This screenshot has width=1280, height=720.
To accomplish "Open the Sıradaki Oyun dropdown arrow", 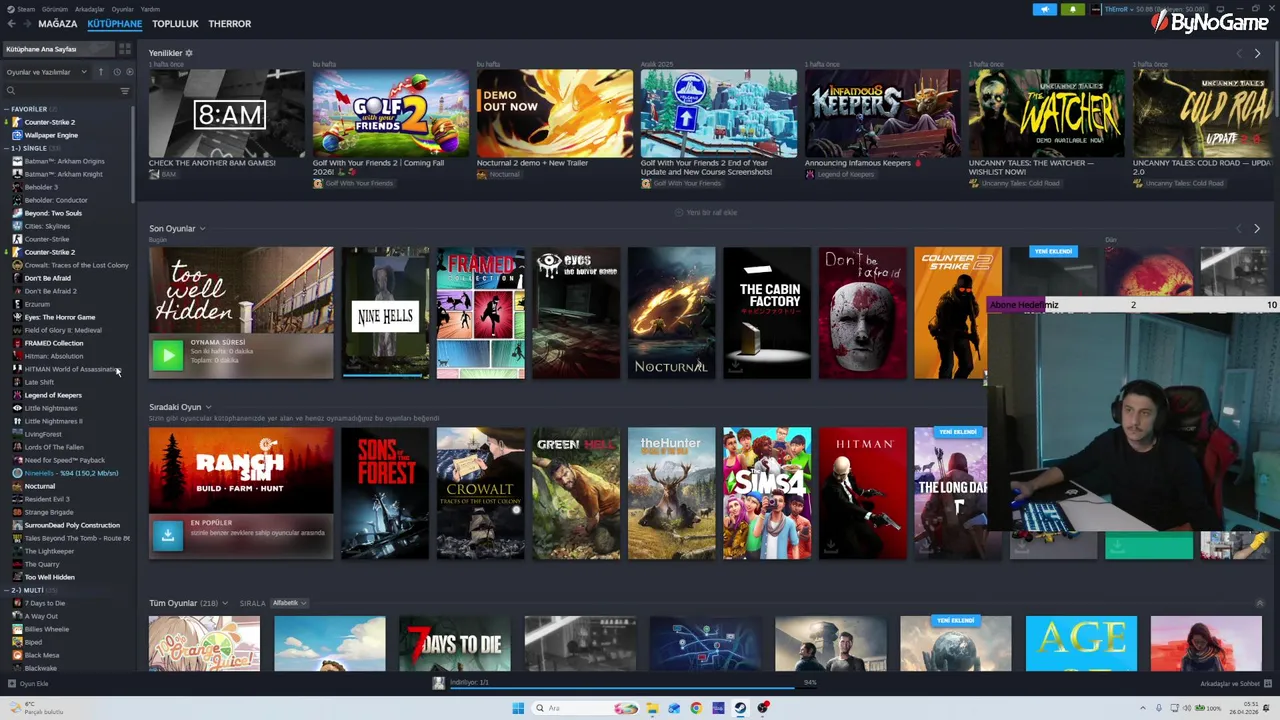I will (208, 407).
